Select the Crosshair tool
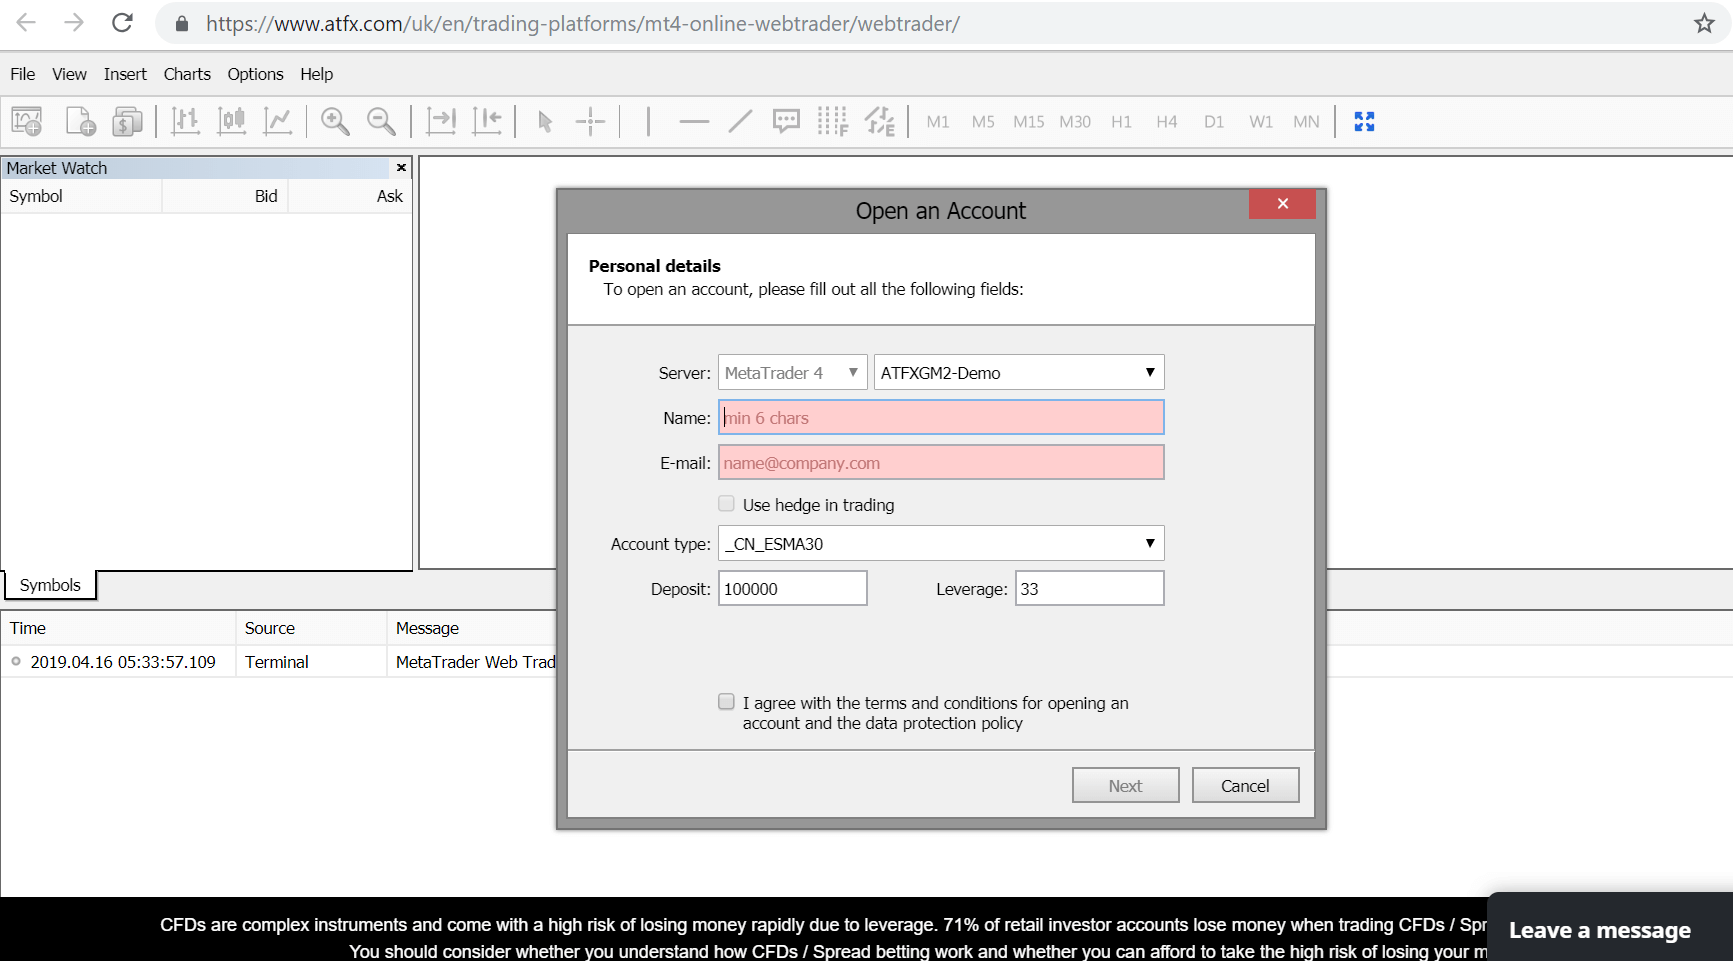The width and height of the screenshot is (1733, 961). (591, 122)
